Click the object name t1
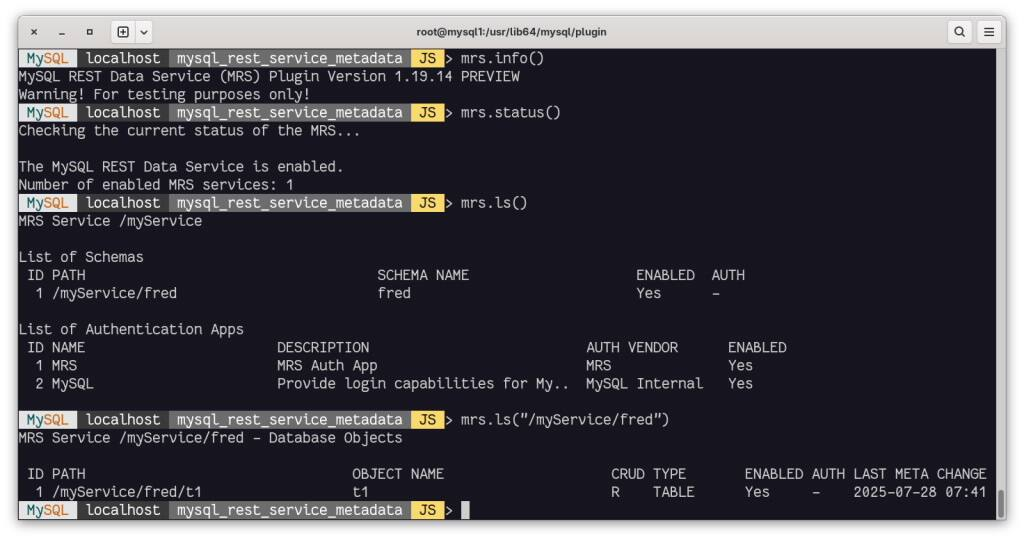Image resolution: width=1024 pixels, height=540 pixels. click(x=360, y=492)
